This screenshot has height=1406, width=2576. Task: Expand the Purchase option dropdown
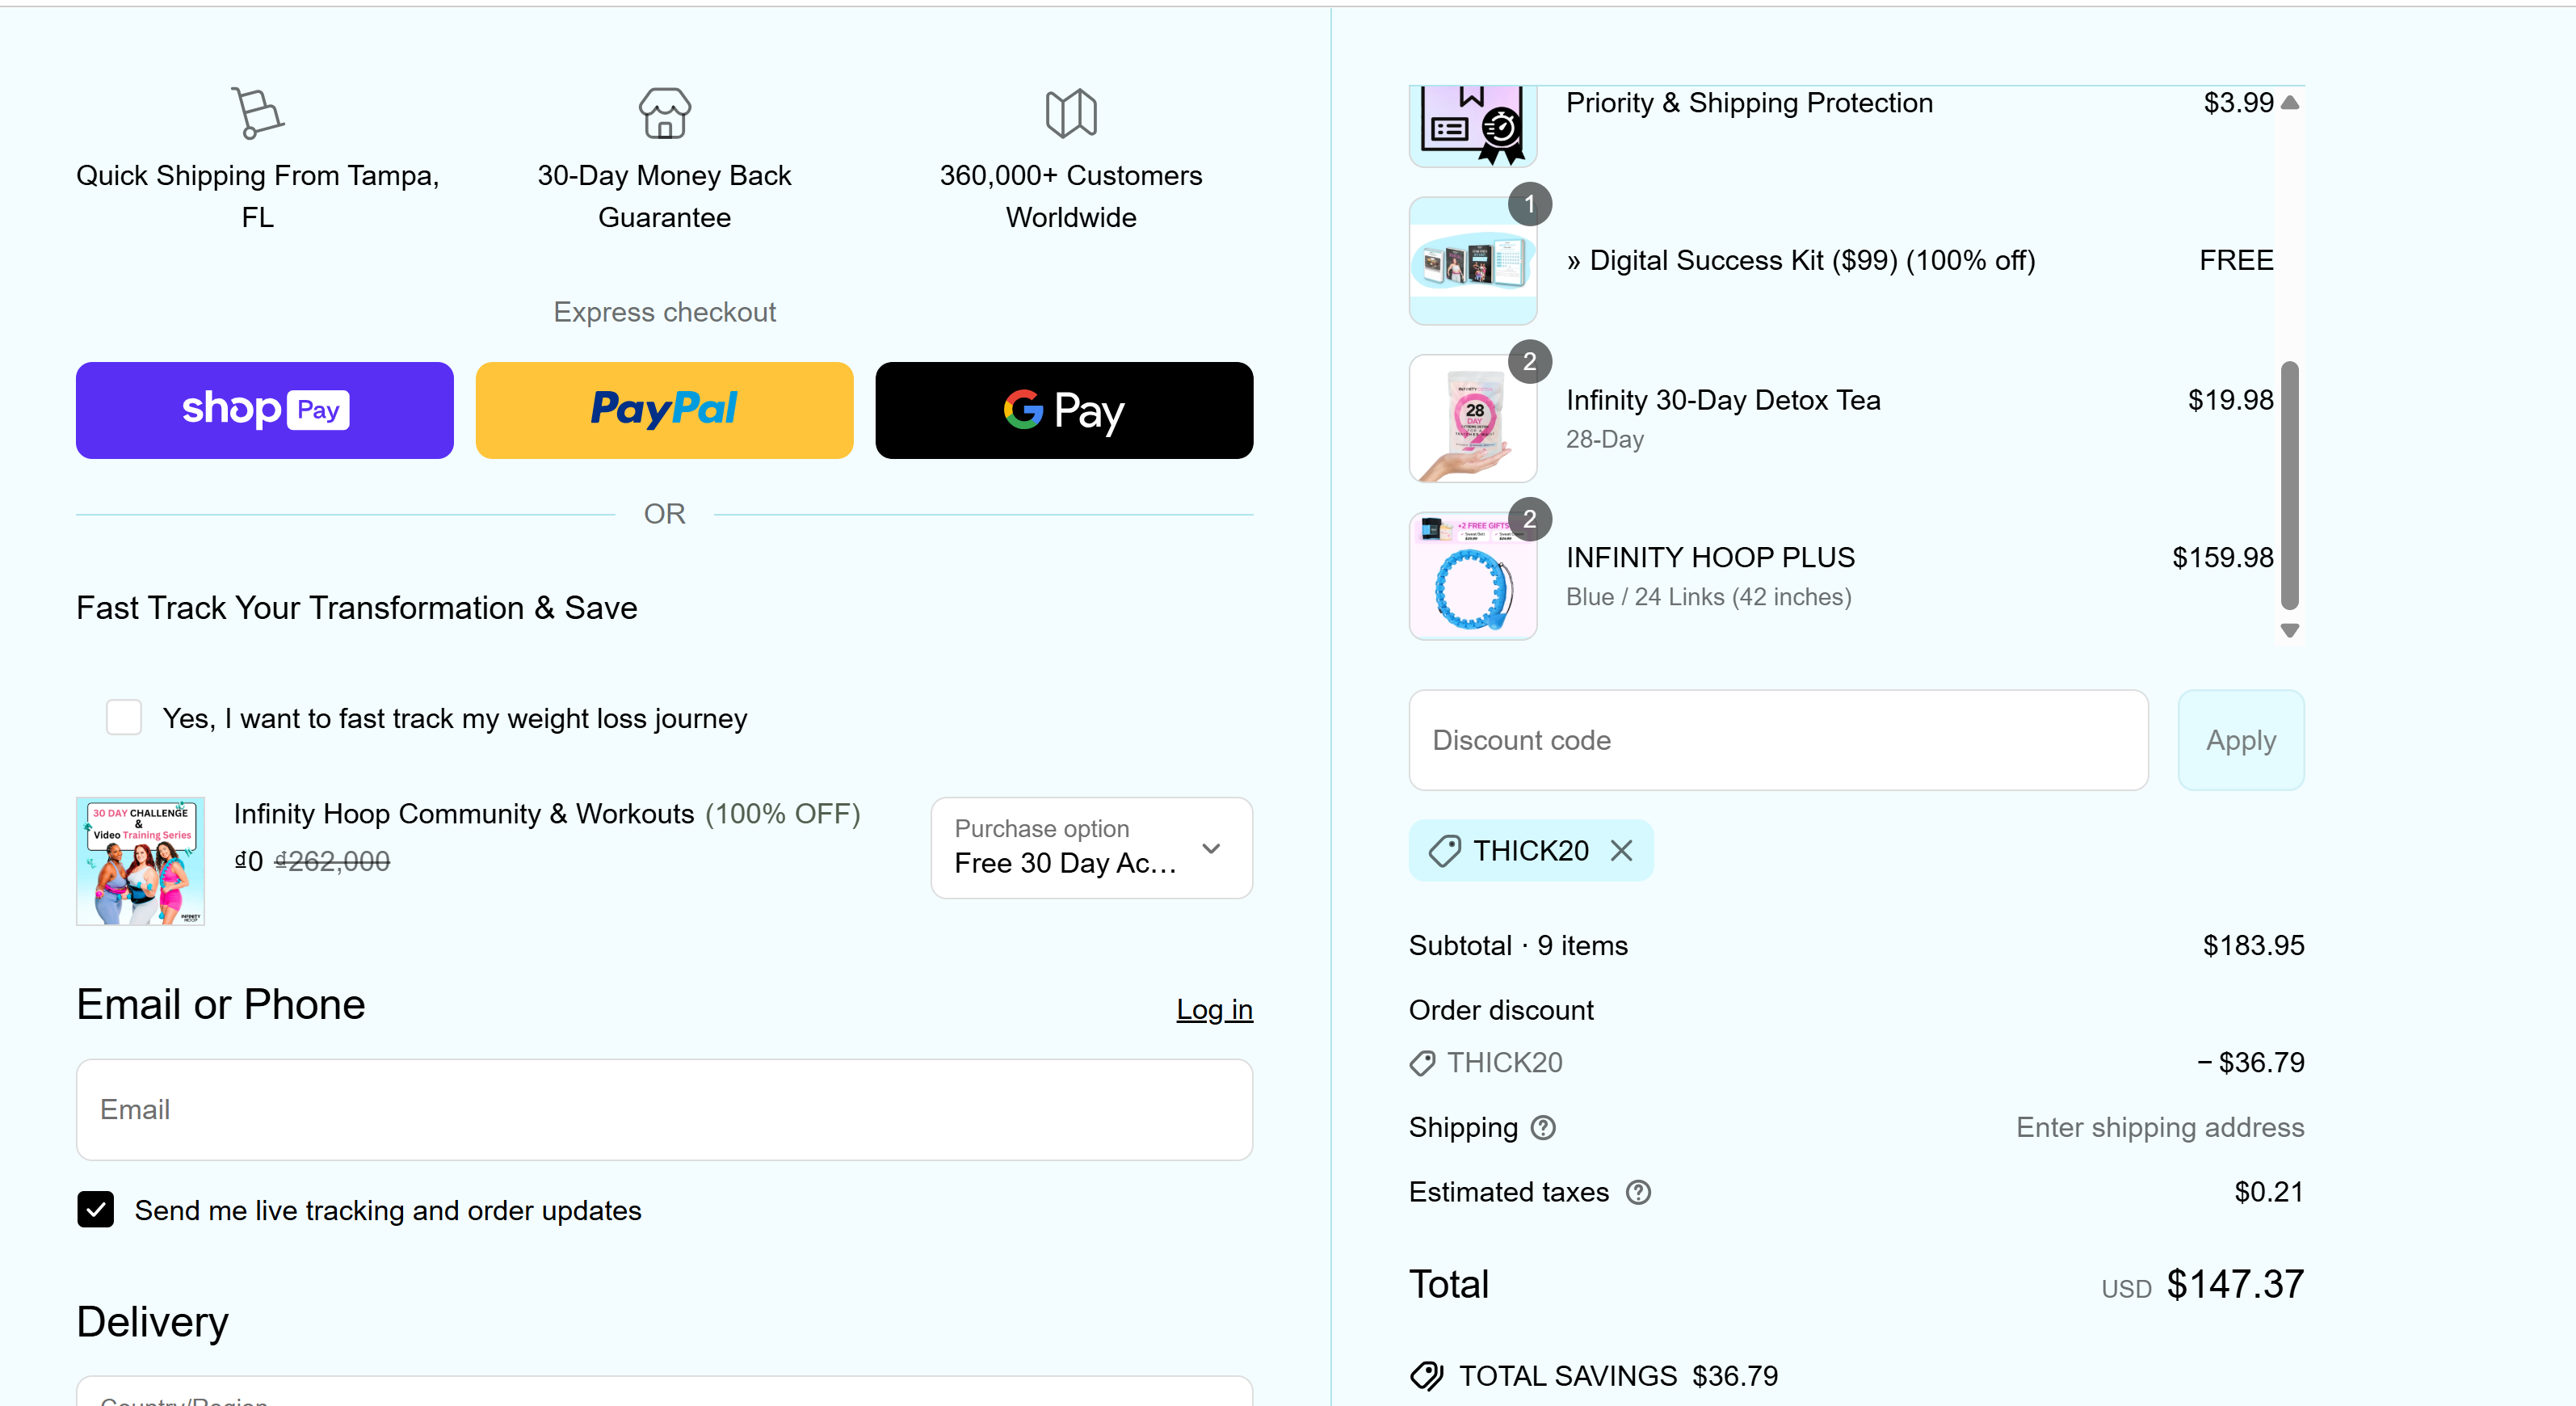coord(1091,847)
